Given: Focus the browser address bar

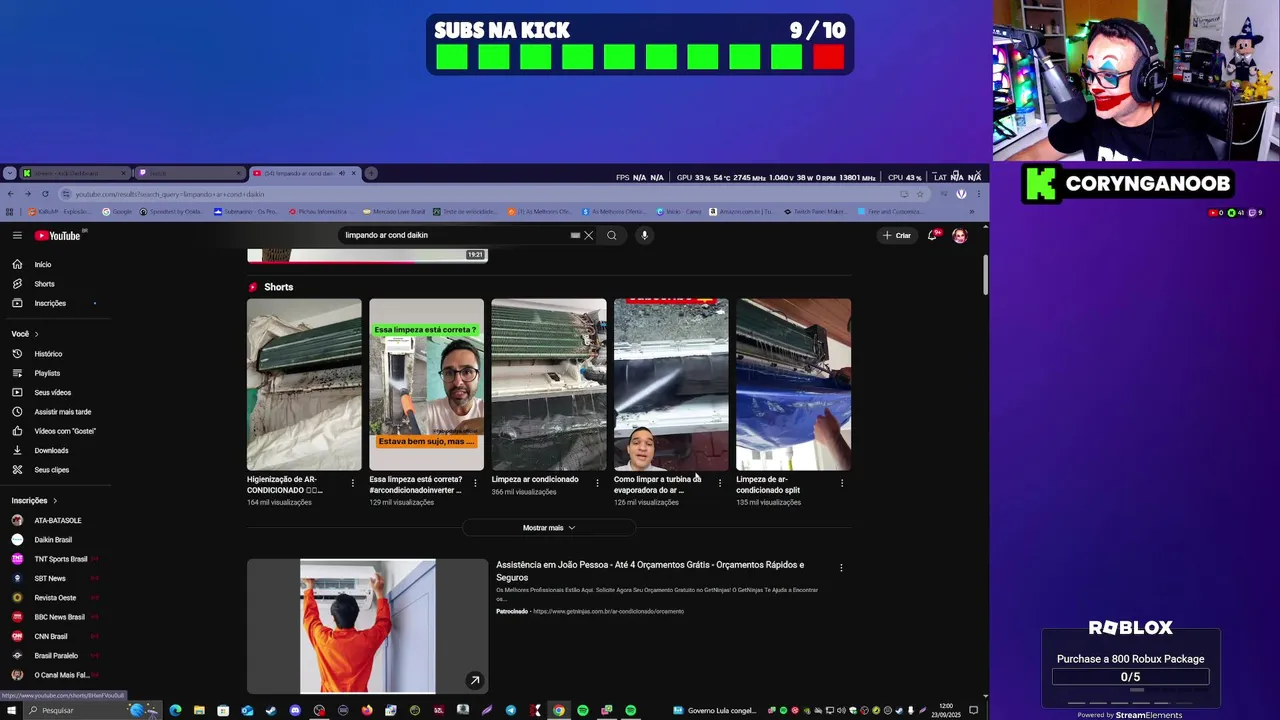Looking at the screenshot, I should (x=480, y=194).
